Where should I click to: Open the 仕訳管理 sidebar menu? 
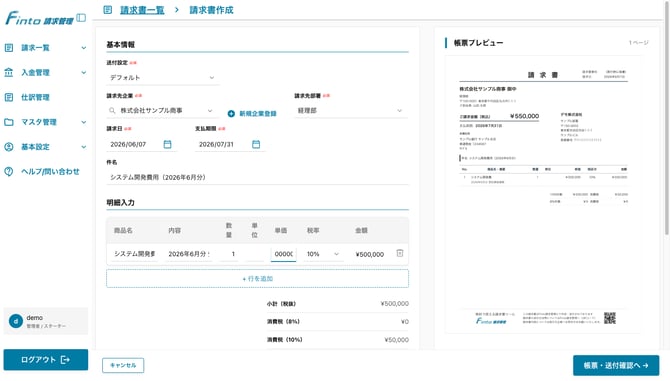click(45, 97)
